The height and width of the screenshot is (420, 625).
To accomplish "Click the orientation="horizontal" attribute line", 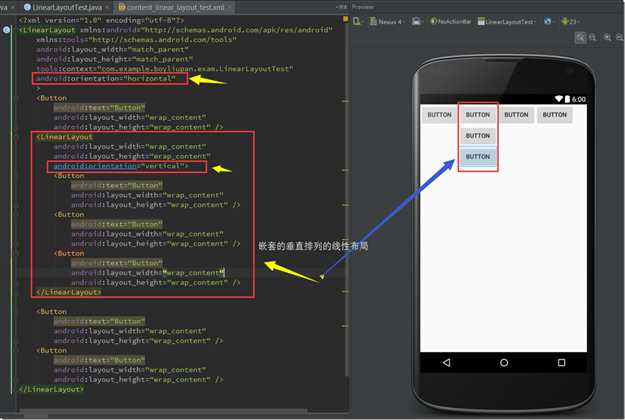I will pos(106,79).
